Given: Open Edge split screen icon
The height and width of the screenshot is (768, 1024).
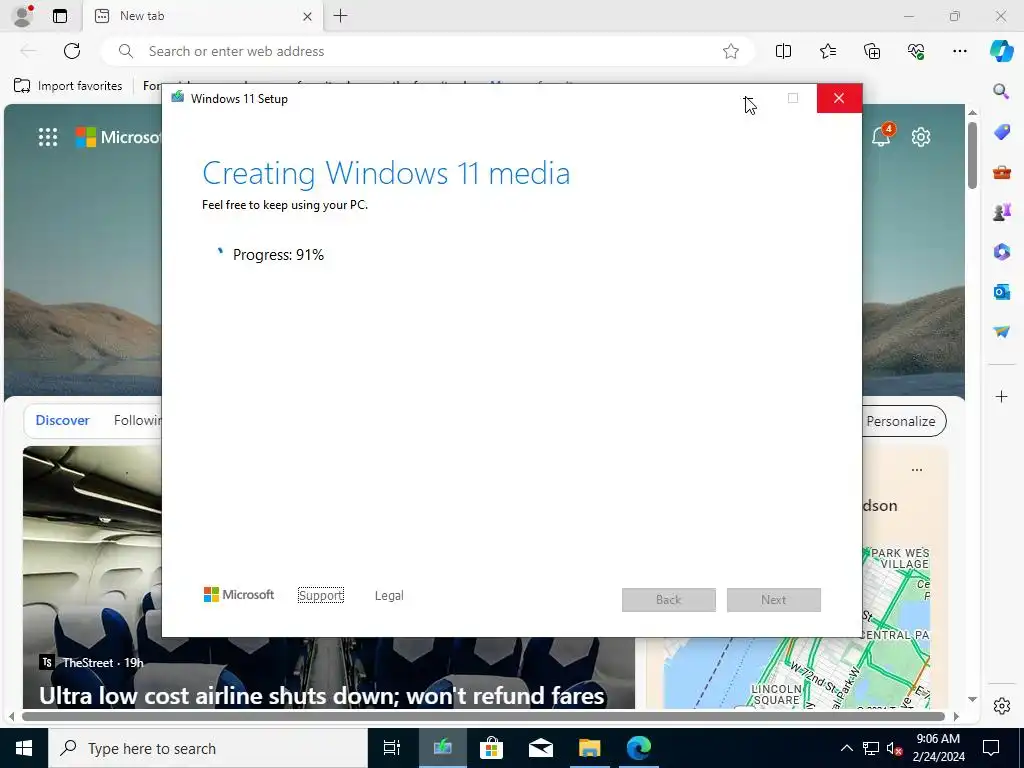Looking at the screenshot, I should point(783,51).
